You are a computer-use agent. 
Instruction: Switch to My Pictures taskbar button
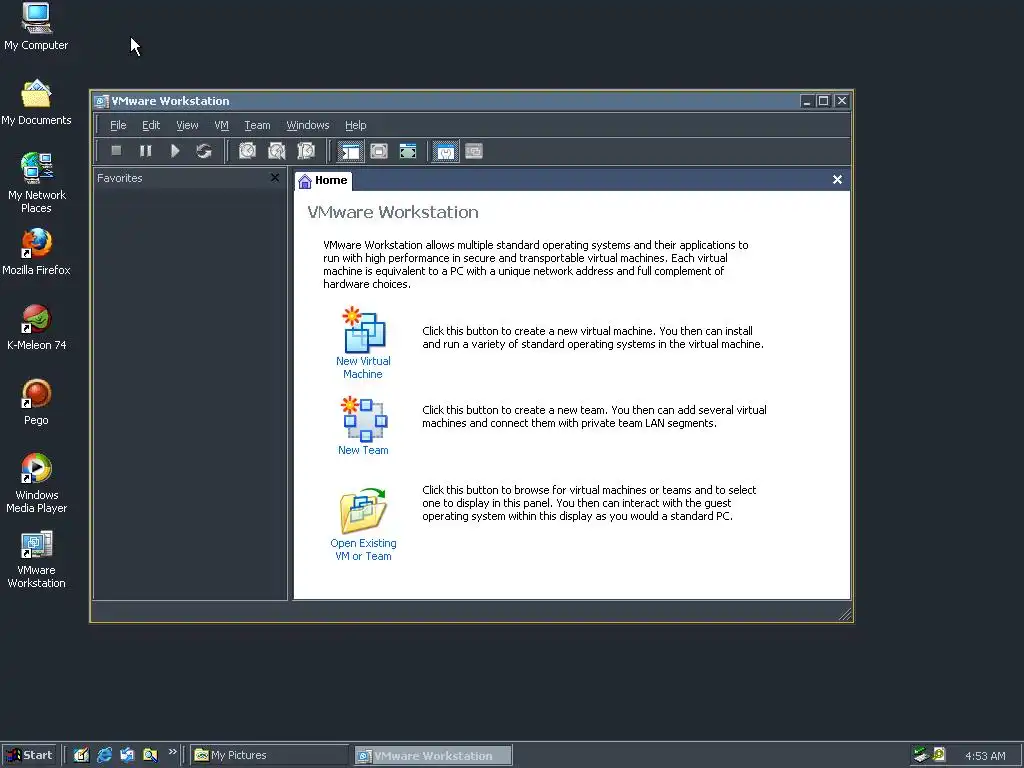pos(270,756)
